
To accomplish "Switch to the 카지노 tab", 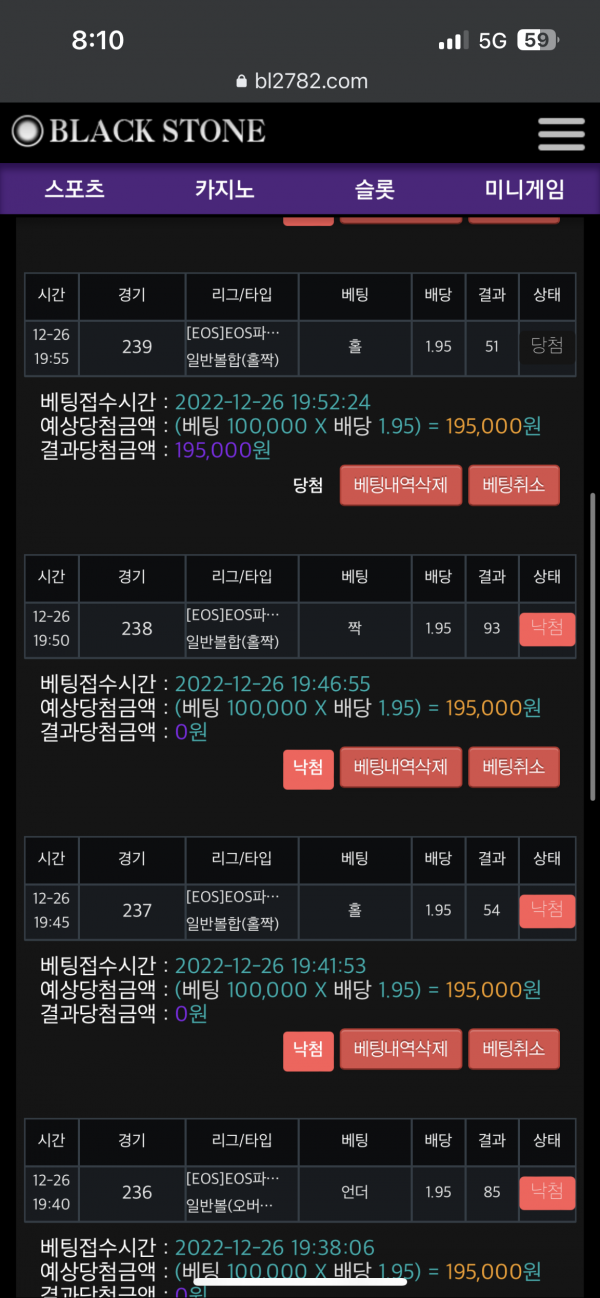I will 225,189.
